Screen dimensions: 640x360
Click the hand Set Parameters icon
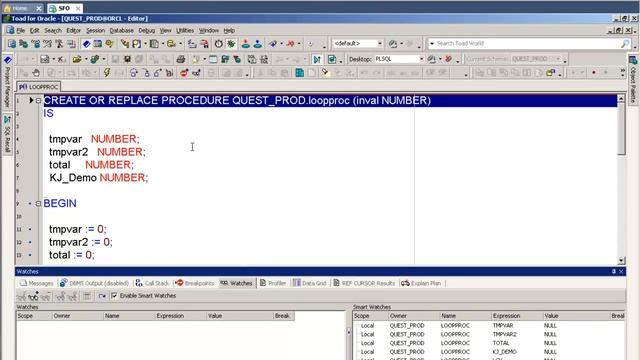(x=36, y=73)
